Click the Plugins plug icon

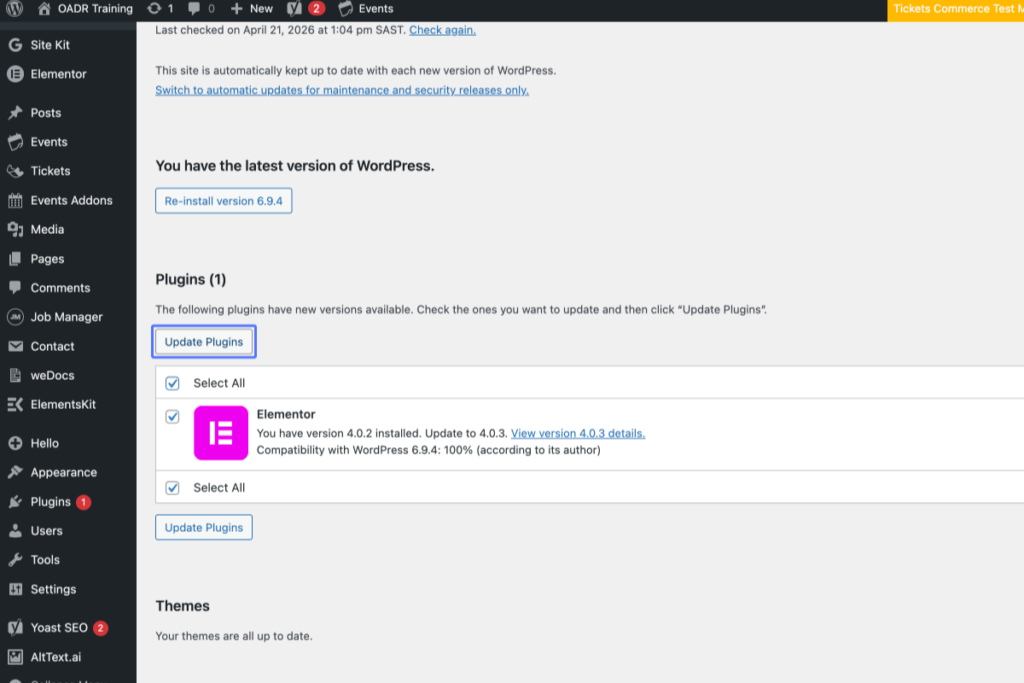(15, 501)
